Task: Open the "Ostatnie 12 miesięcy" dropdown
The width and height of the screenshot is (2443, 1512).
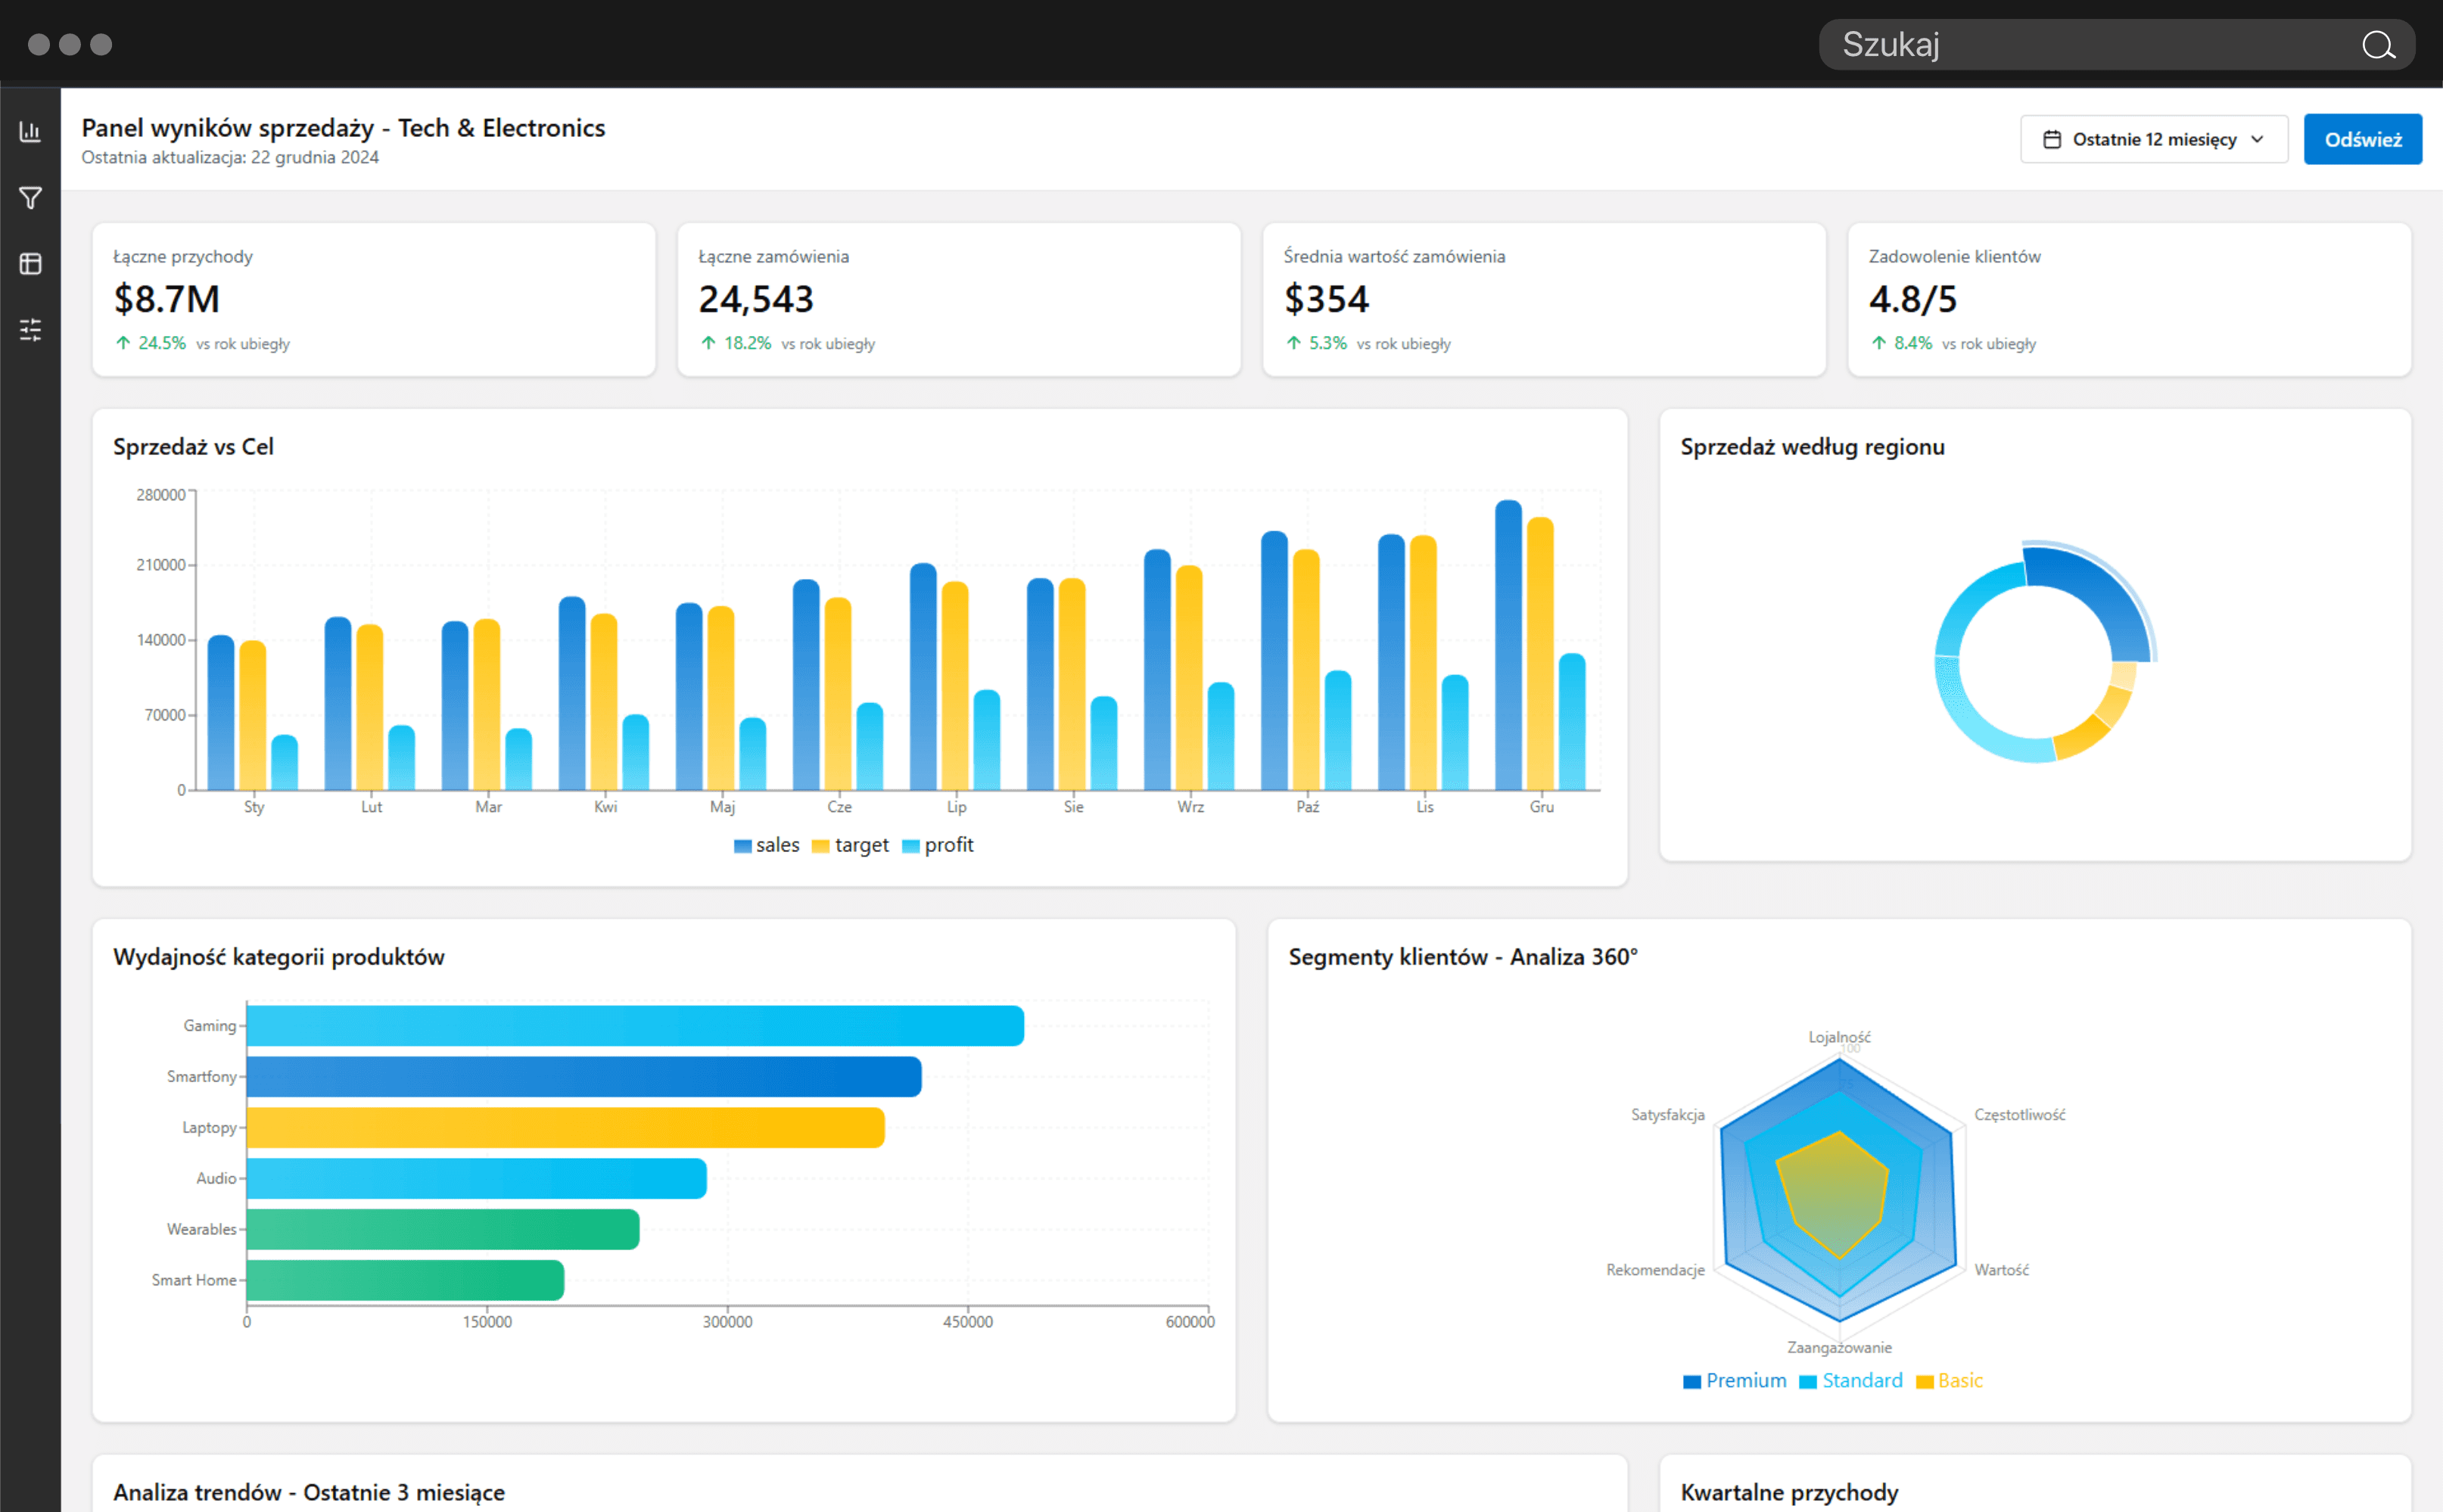Action: (x=2153, y=139)
